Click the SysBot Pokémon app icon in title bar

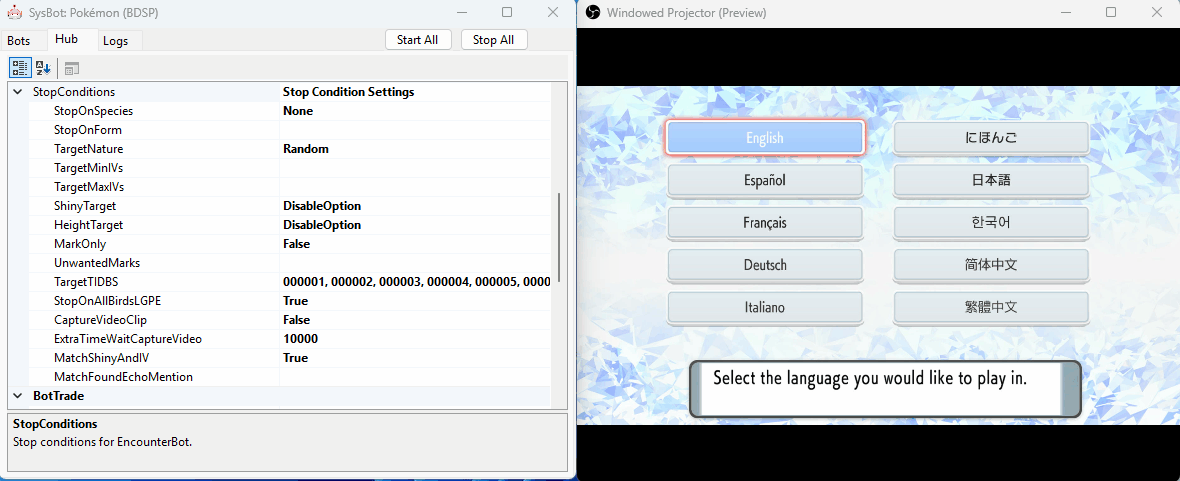pyautogui.click(x=14, y=12)
